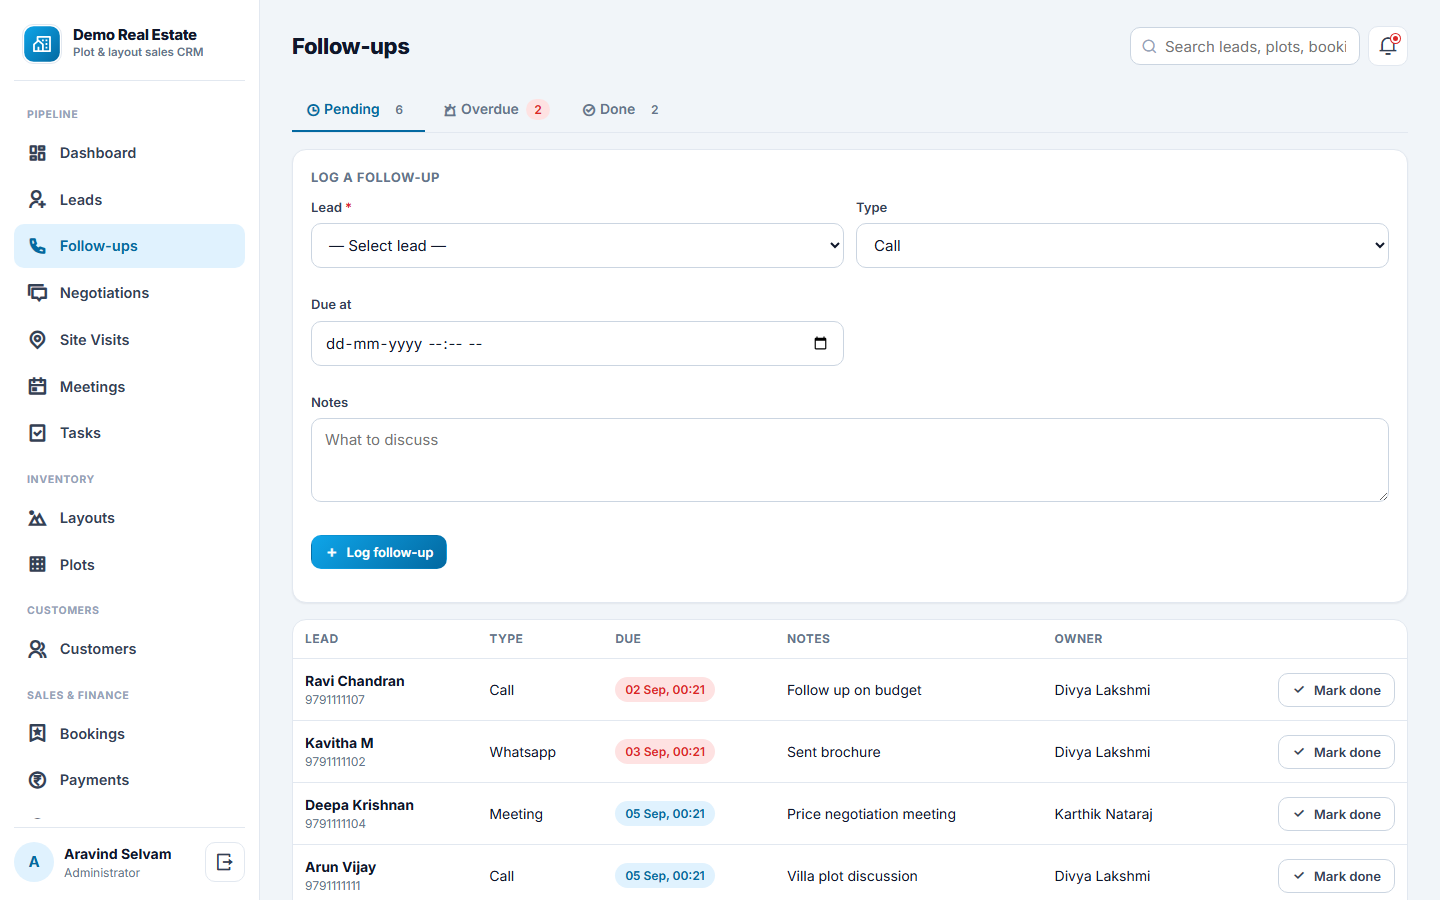
Task: Mark Ravi Chandran follow-up done
Action: click(1336, 690)
